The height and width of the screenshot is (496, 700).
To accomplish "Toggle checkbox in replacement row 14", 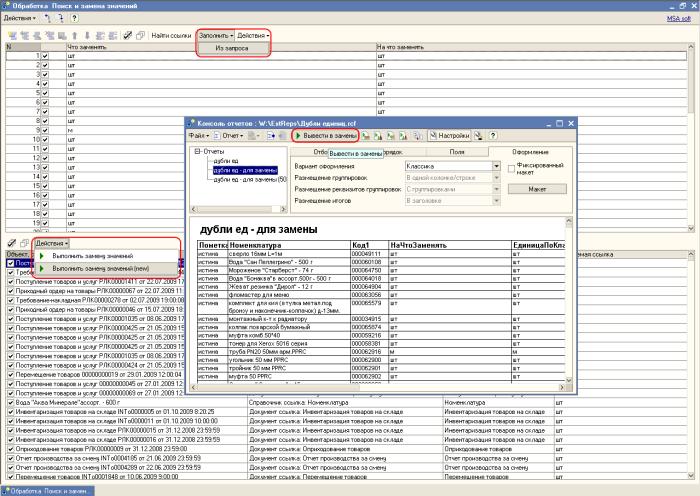I will point(45,177).
